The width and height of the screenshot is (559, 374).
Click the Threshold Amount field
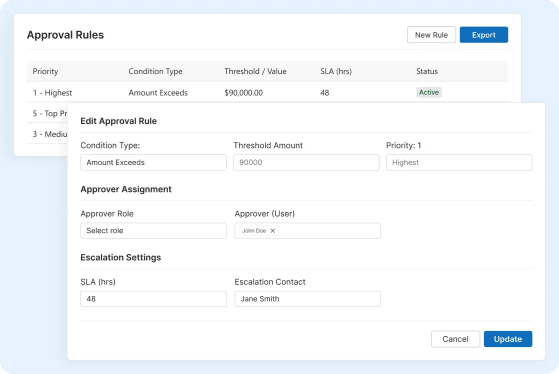306,162
